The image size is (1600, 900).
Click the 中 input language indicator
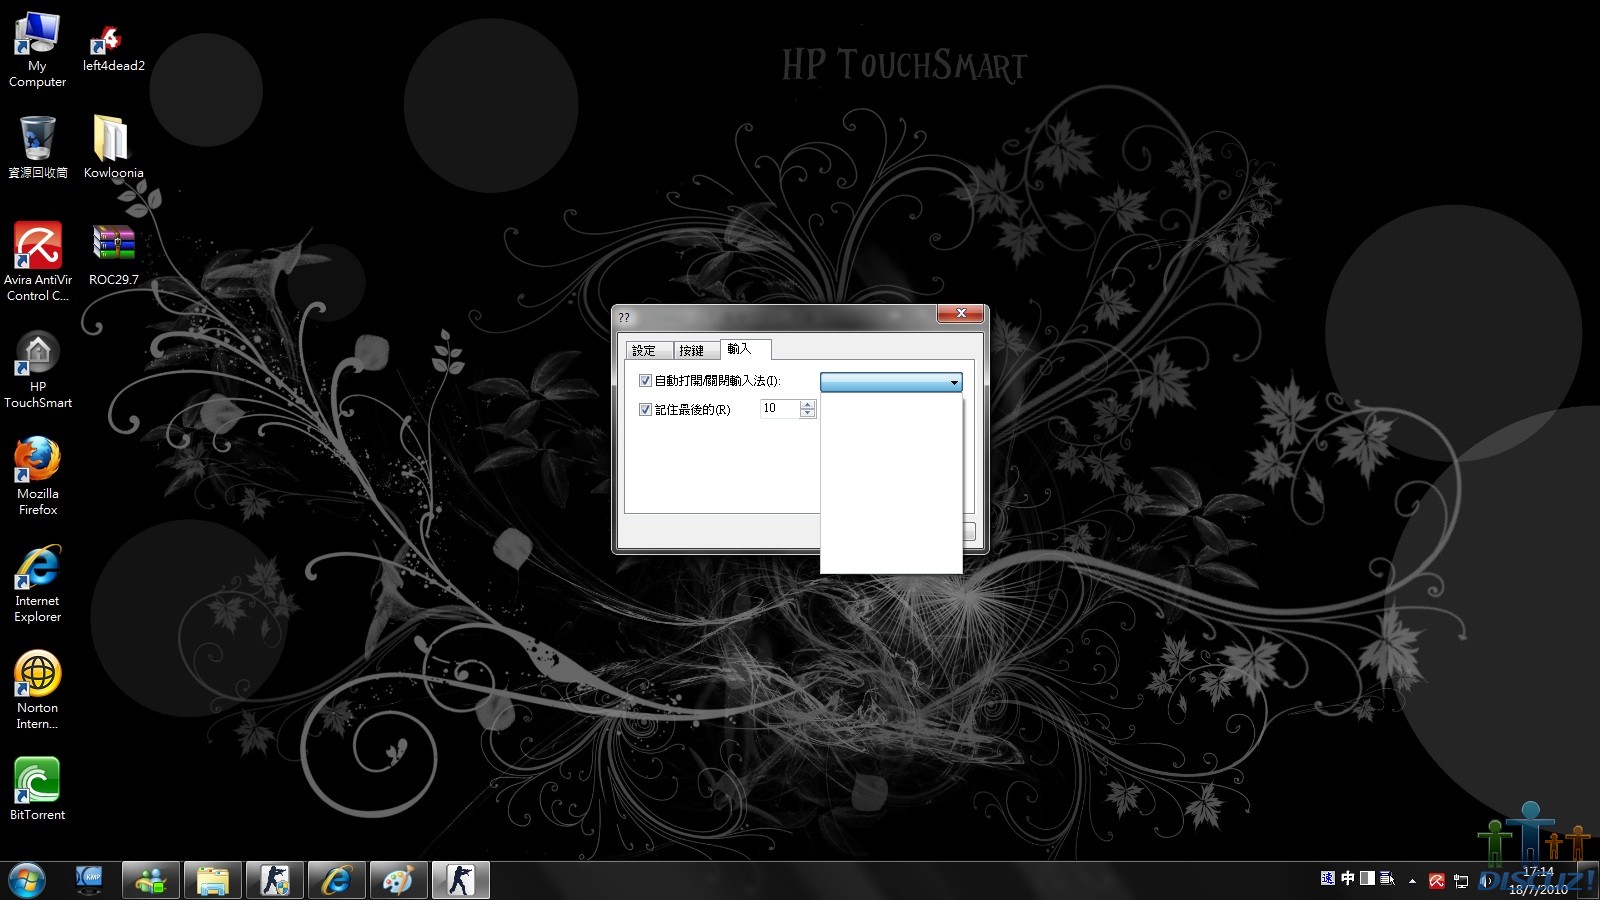pyautogui.click(x=1347, y=878)
